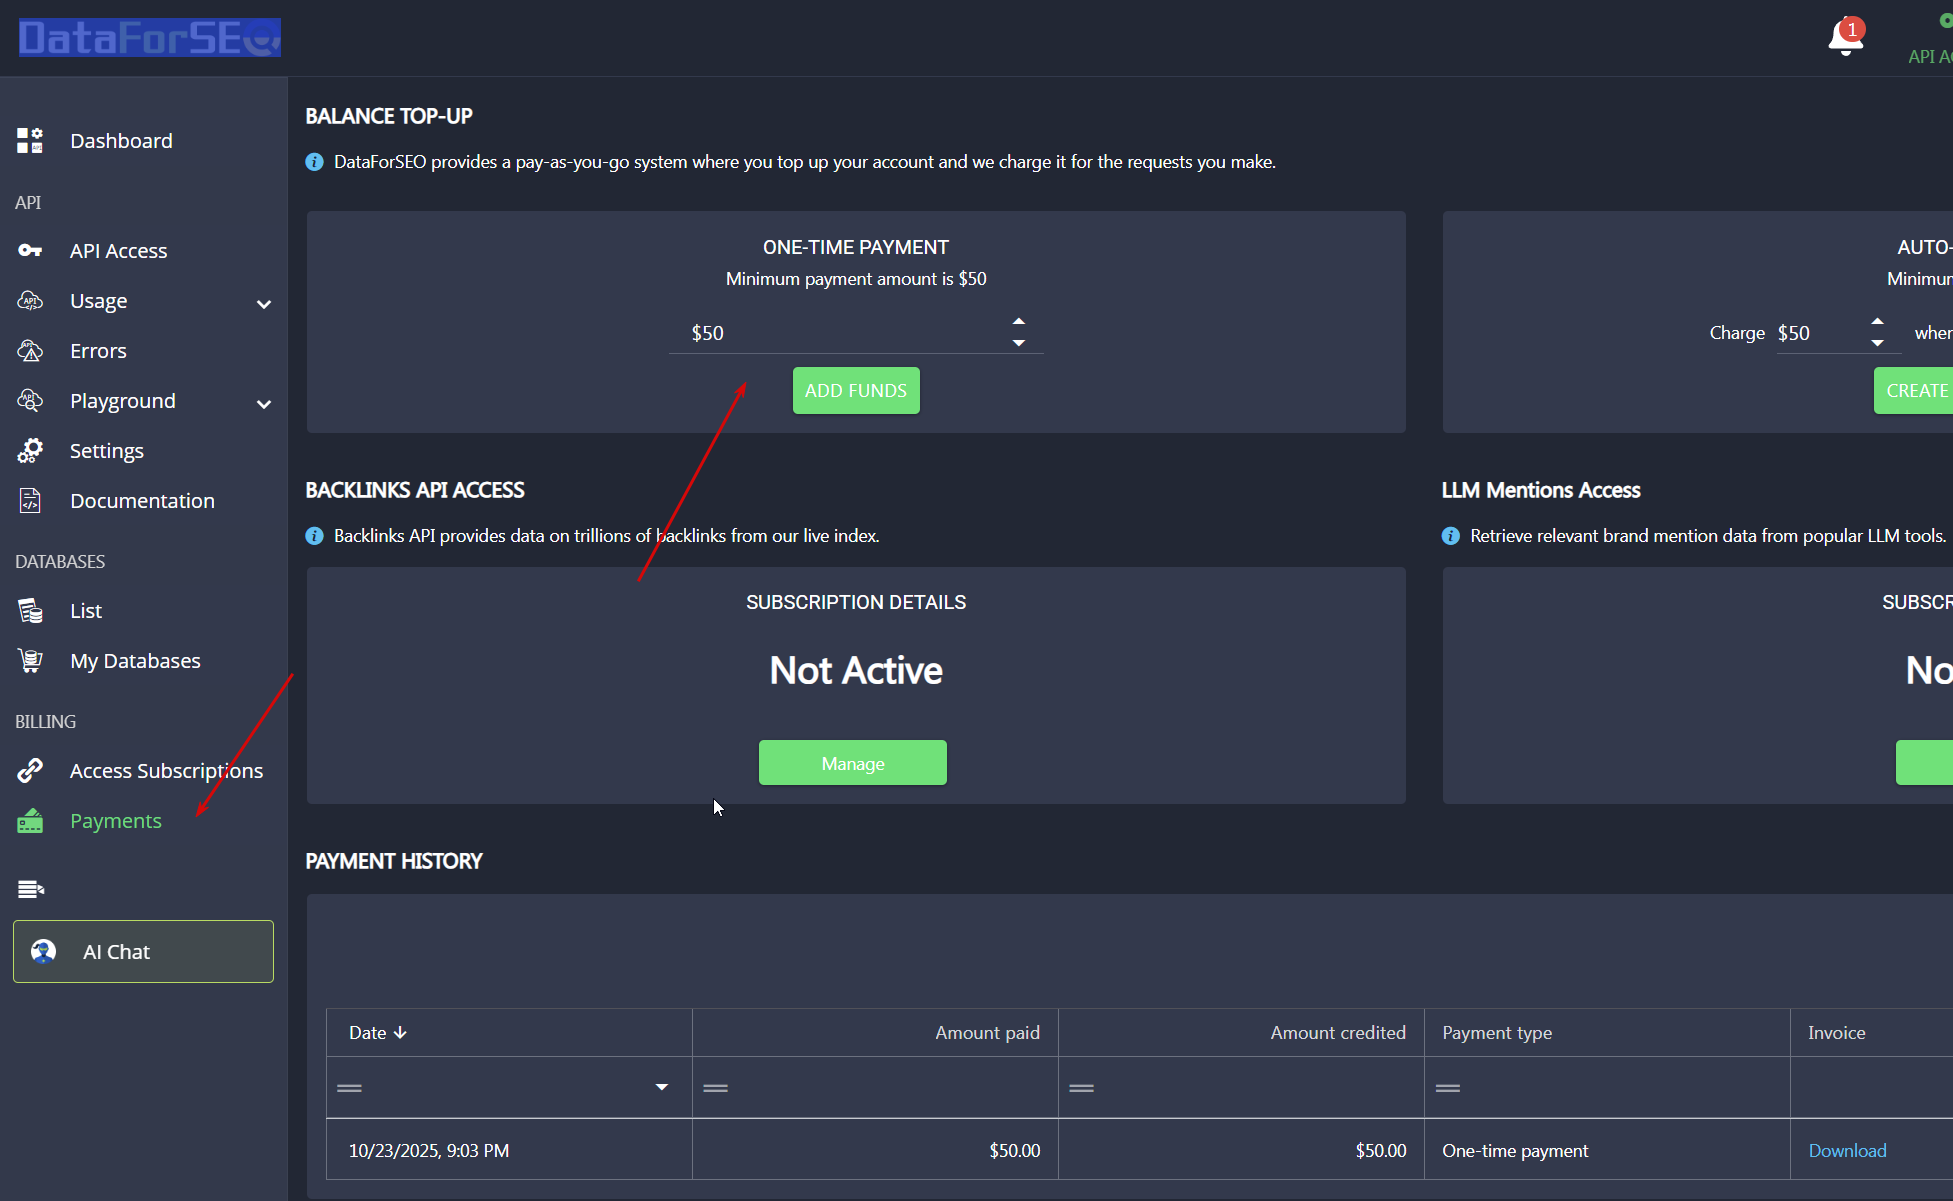
Task: Open the Date filter dropdown arrow
Action: point(661,1087)
